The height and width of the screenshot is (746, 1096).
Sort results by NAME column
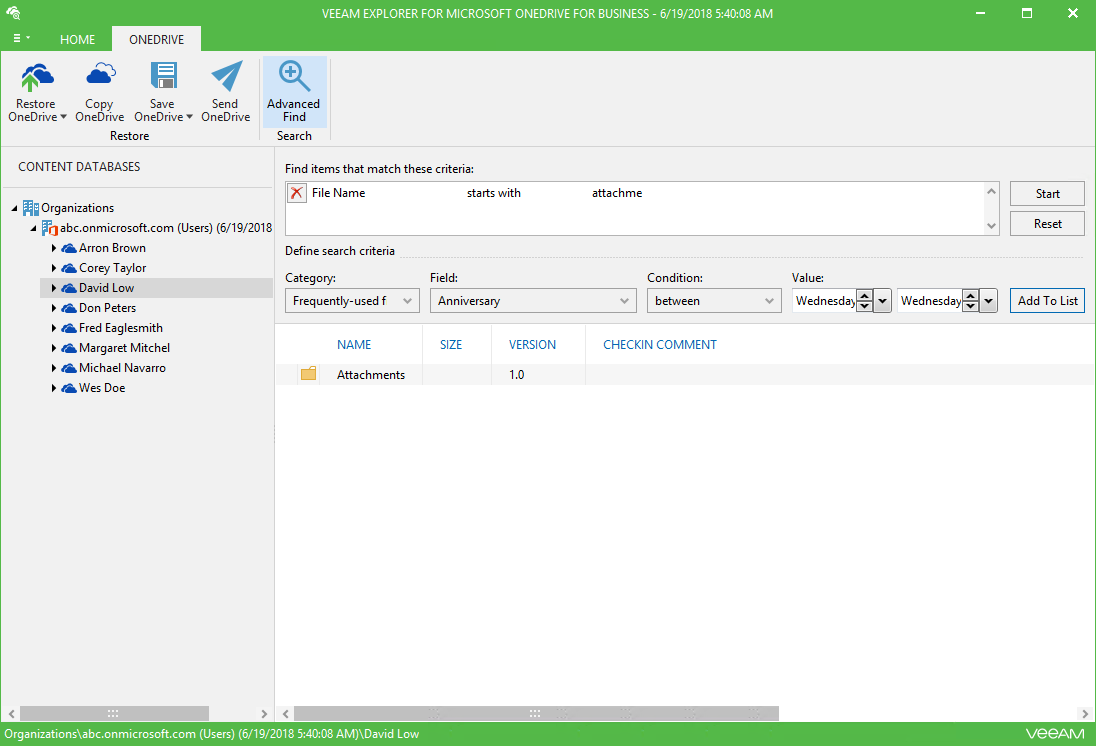coord(354,345)
